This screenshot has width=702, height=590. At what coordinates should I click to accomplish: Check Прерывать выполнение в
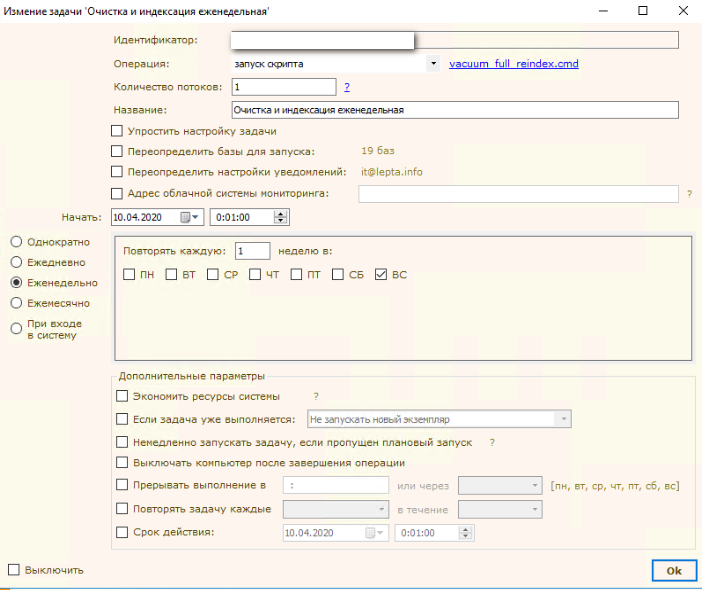tap(122, 485)
